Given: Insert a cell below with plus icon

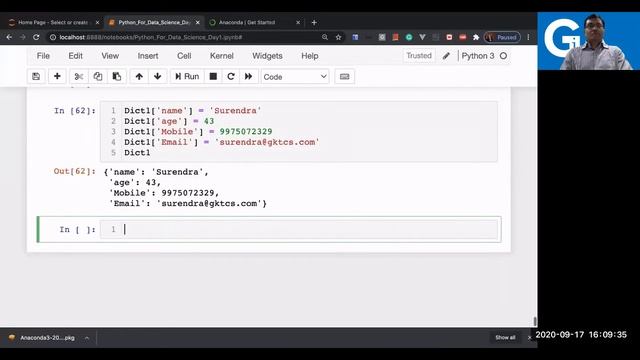Looking at the screenshot, I should [57, 76].
